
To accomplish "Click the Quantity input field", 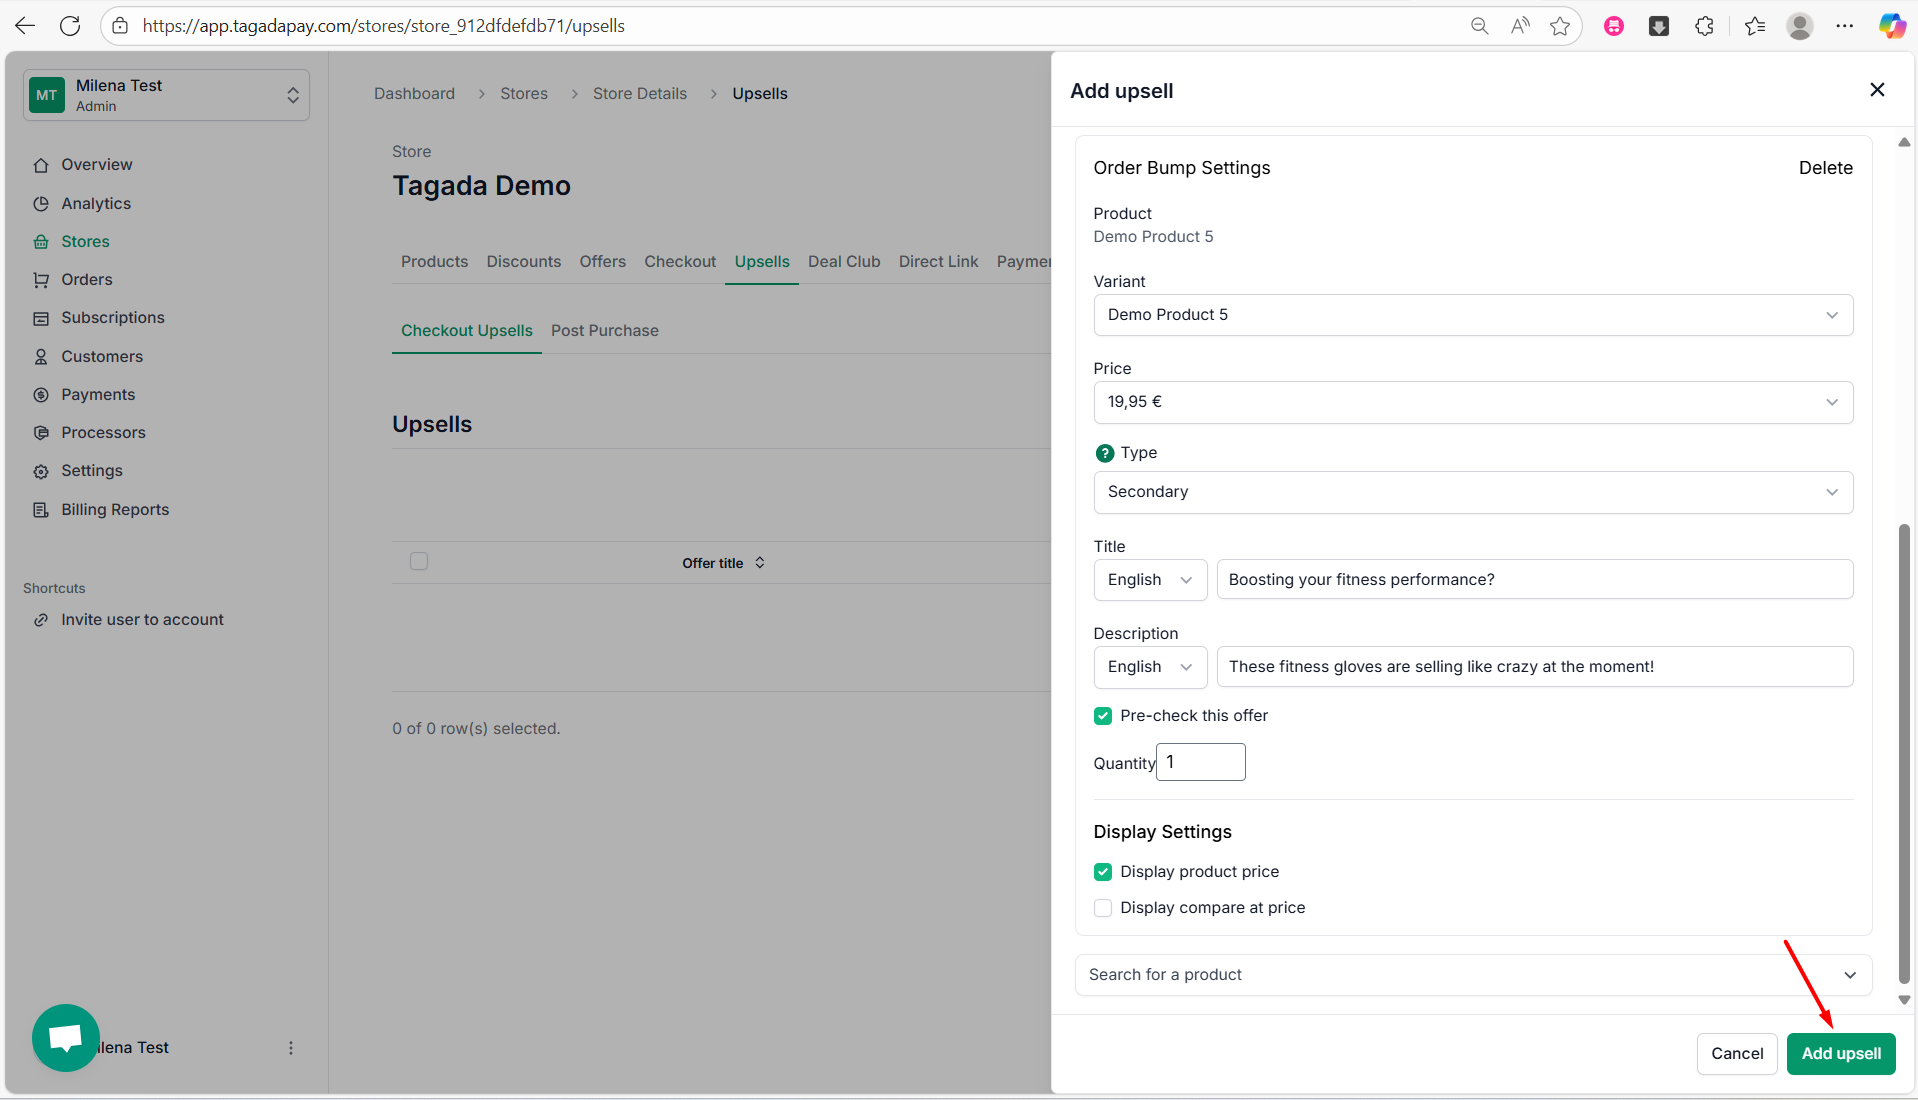I will point(1200,762).
